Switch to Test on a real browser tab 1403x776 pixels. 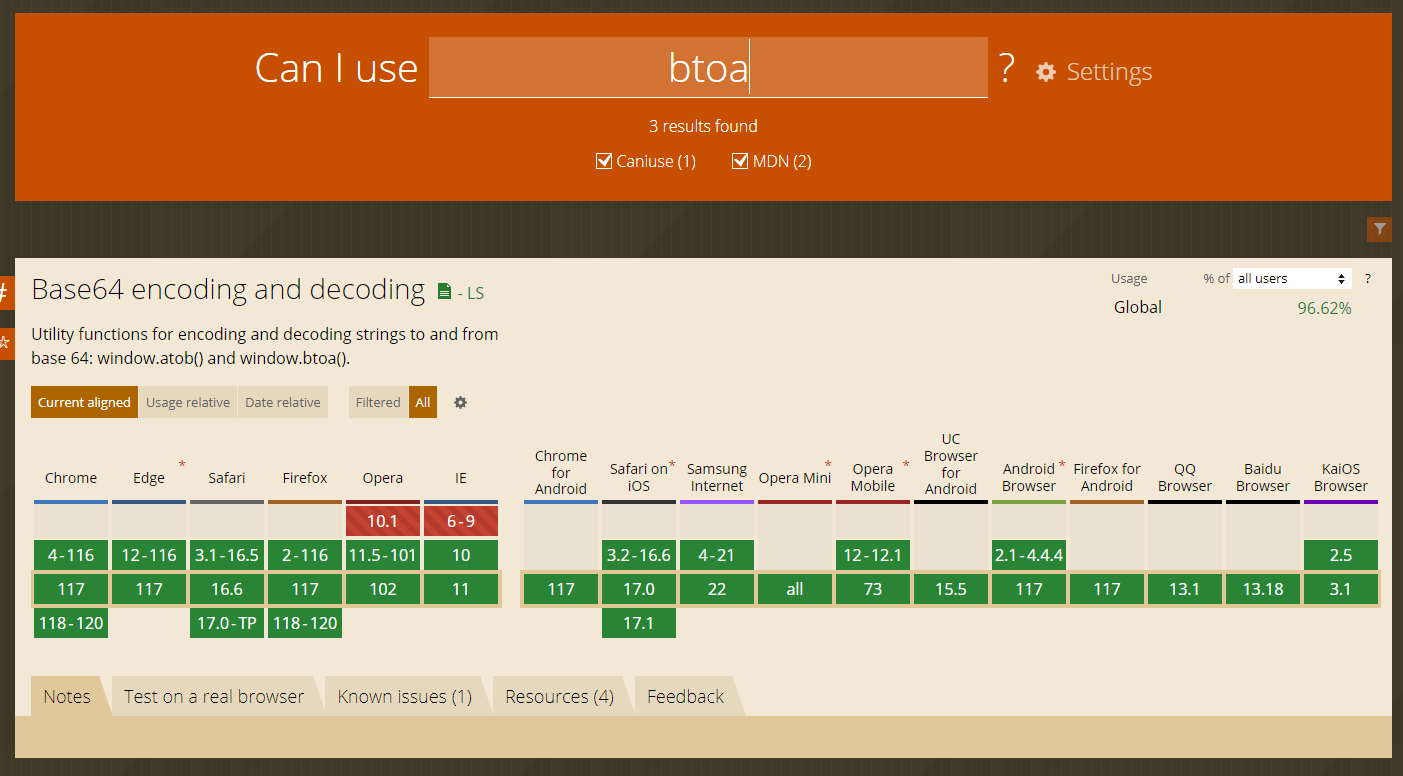coord(214,696)
